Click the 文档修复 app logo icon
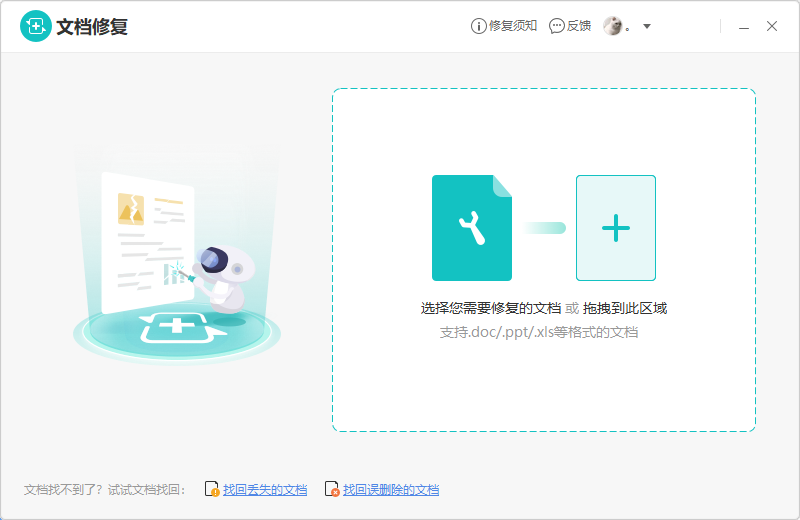 (x=36, y=27)
